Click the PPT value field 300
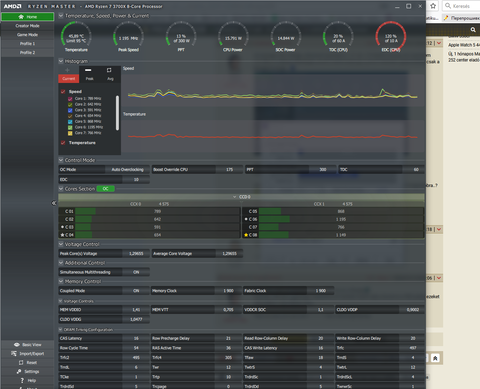 (x=323, y=170)
